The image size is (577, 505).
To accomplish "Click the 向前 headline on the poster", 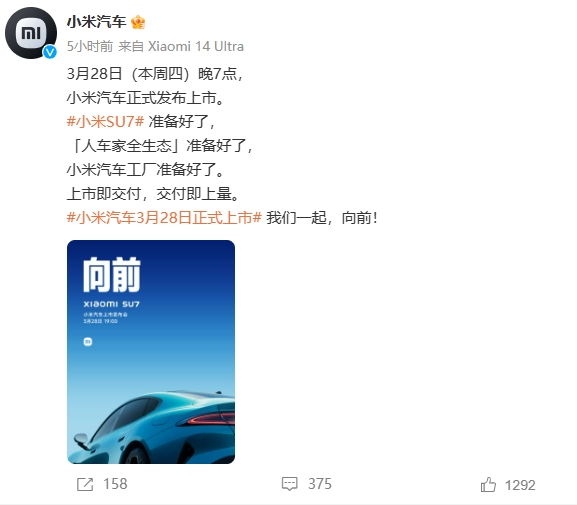I will coord(112,275).
